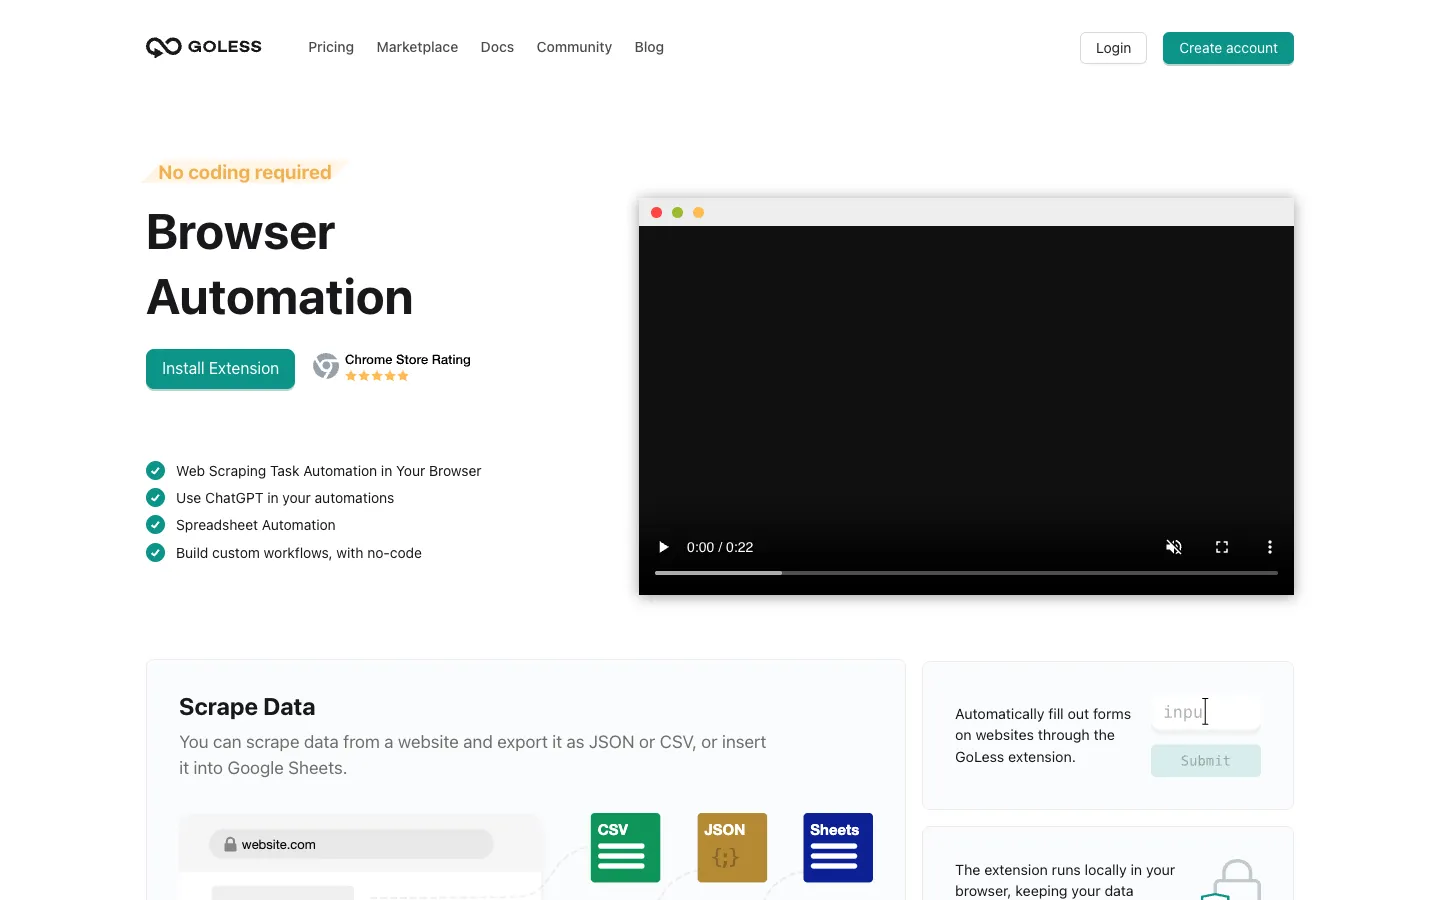Go to the Marketplace menu item
Image resolution: width=1440 pixels, height=900 pixels.
click(417, 47)
